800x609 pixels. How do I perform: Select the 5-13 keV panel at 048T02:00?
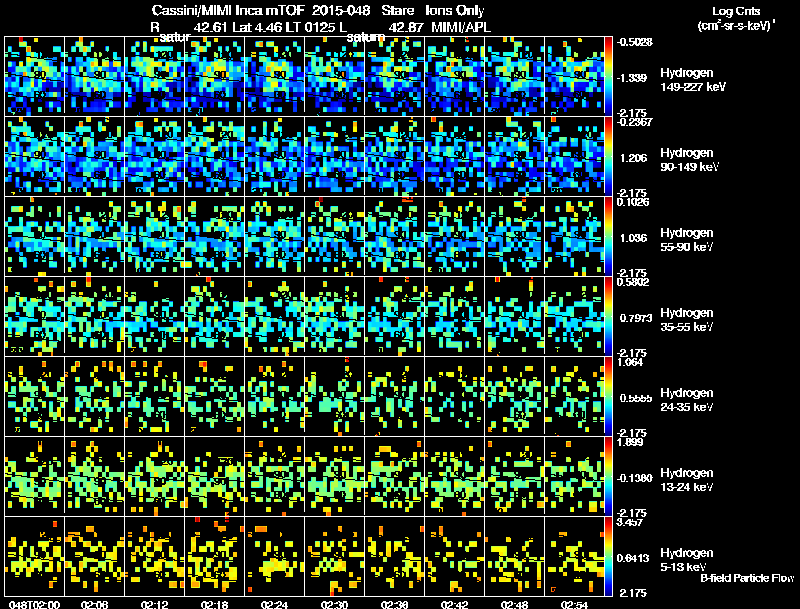tap(35, 556)
